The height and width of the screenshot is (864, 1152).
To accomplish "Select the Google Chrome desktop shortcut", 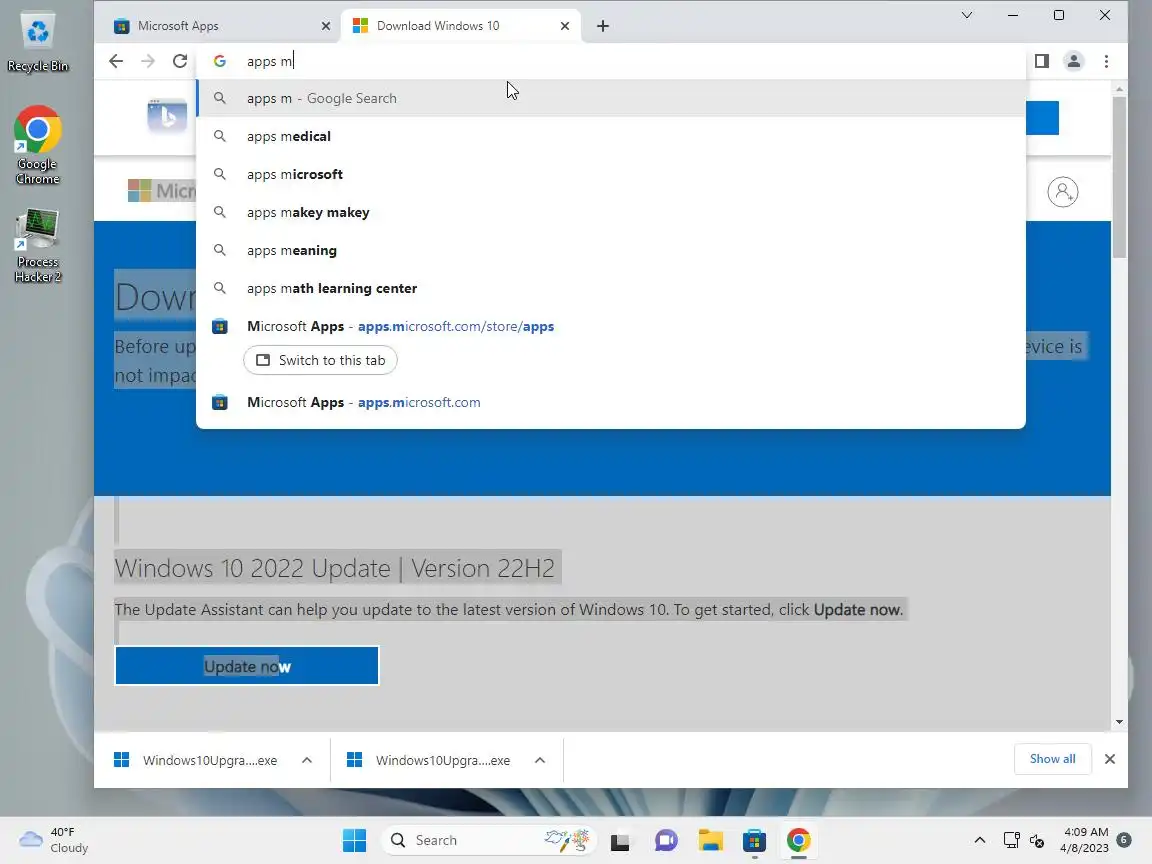I will (37, 145).
